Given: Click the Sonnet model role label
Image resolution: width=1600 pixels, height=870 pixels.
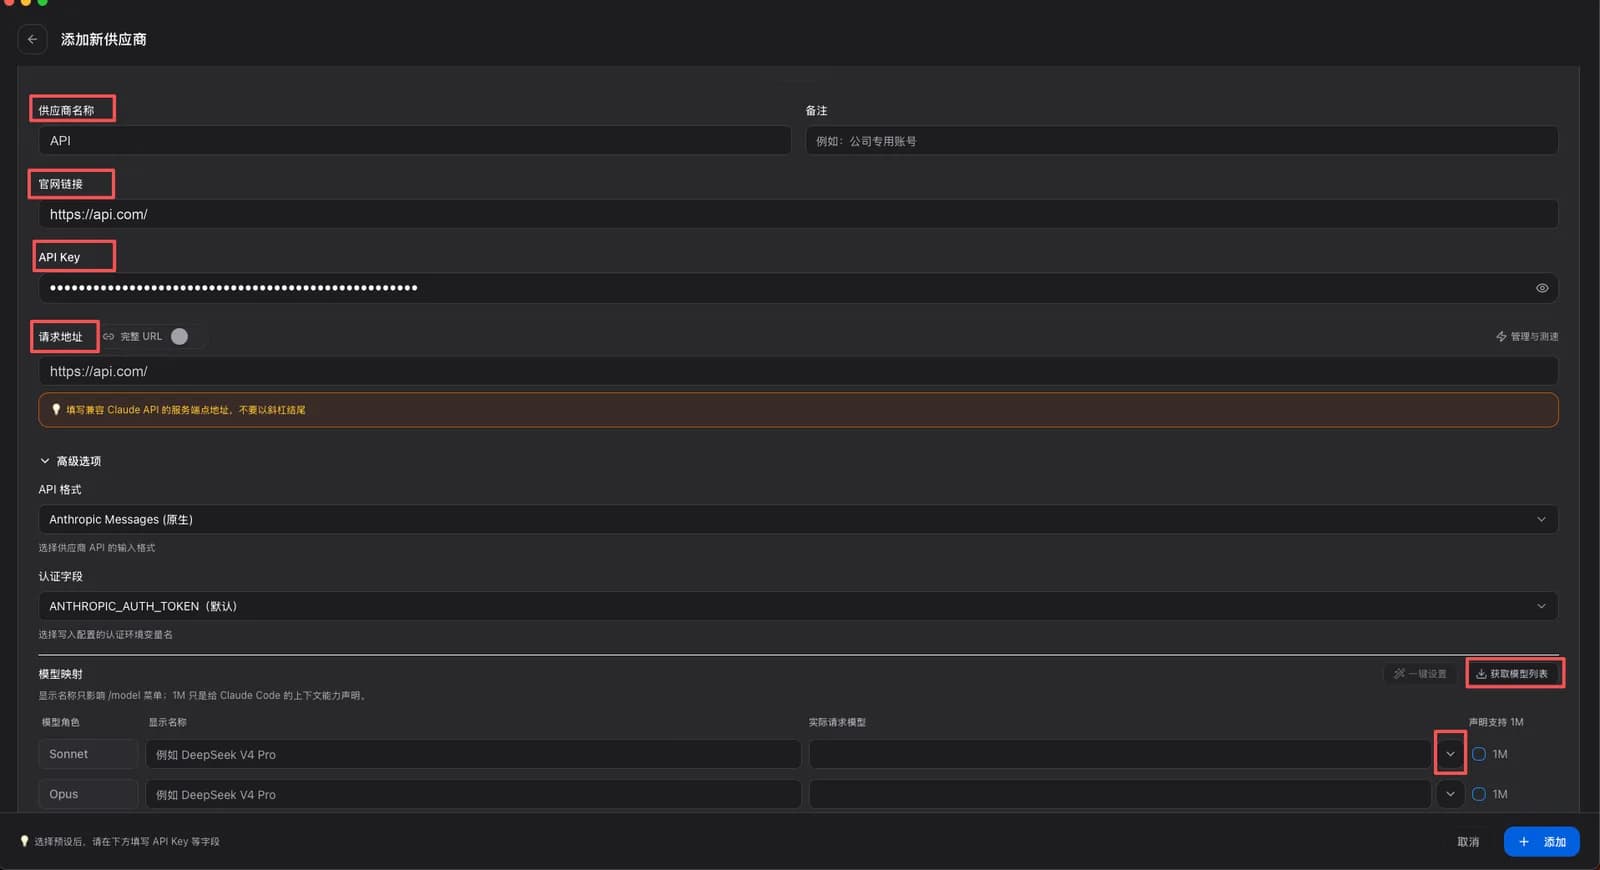Looking at the screenshot, I should [x=88, y=754].
